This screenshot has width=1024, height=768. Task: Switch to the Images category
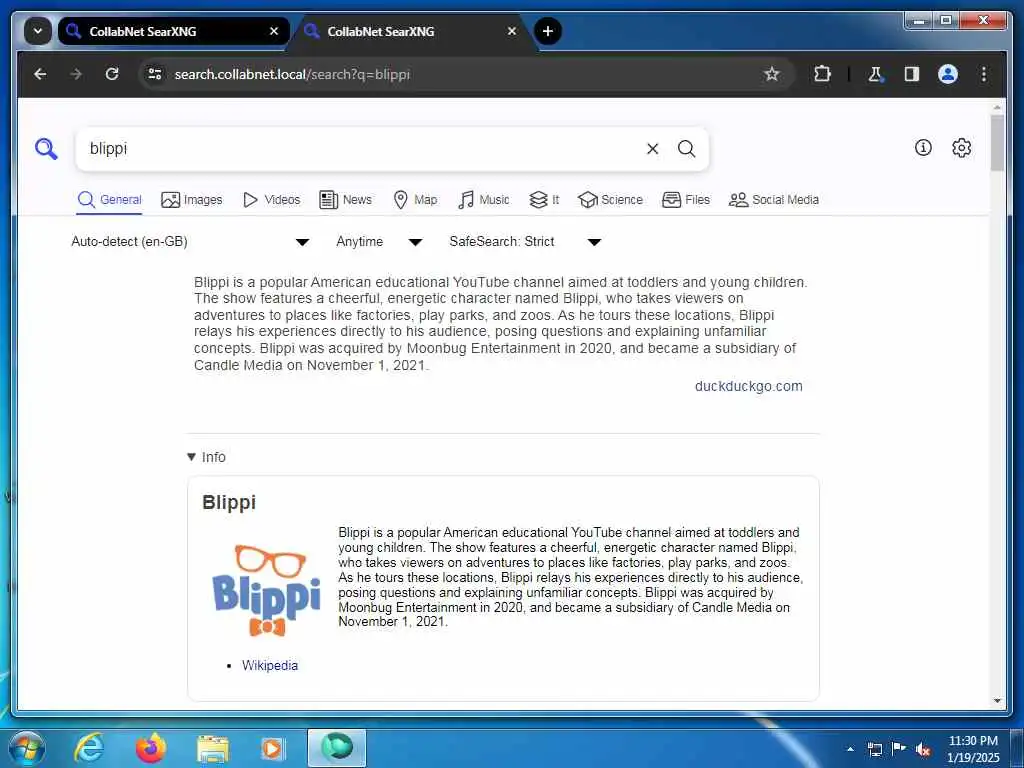tap(192, 200)
